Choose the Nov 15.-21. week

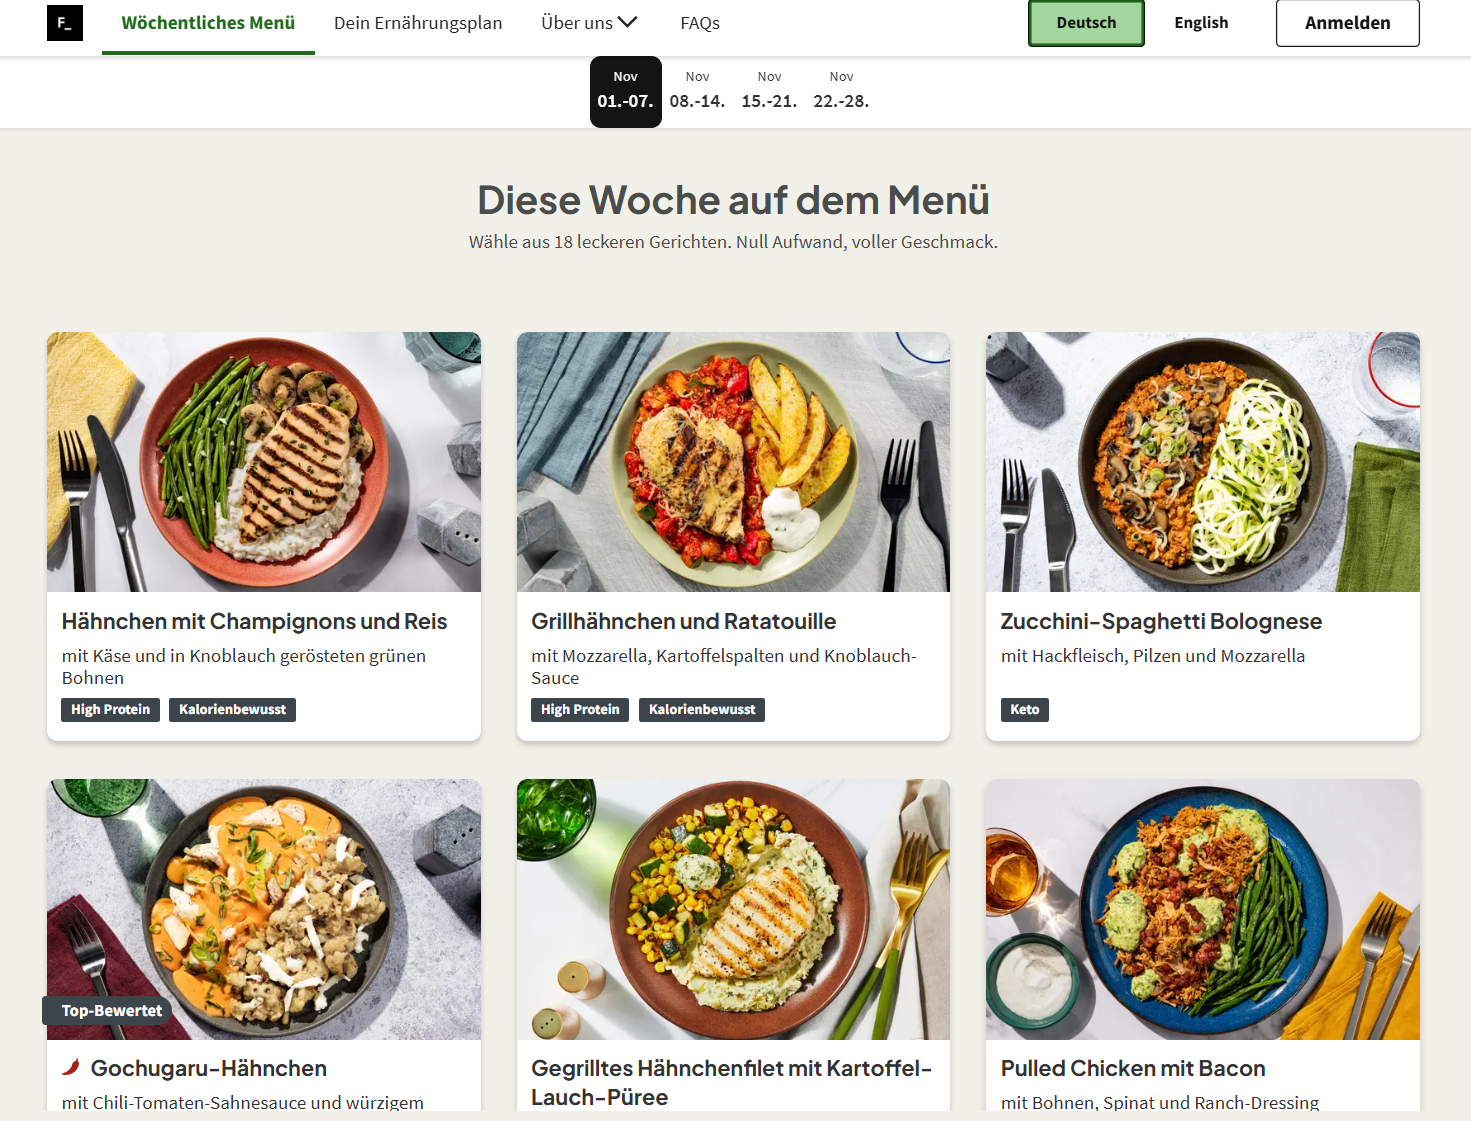point(770,91)
